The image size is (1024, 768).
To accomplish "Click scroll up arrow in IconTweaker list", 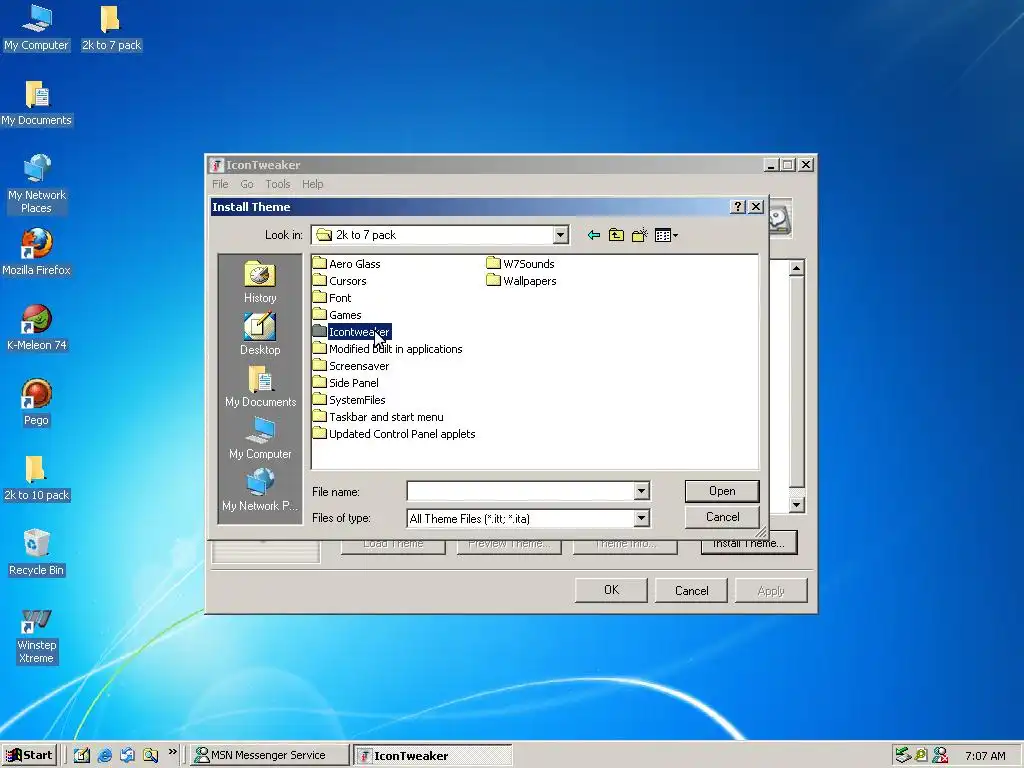I will pyautogui.click(x=796, y=268).
